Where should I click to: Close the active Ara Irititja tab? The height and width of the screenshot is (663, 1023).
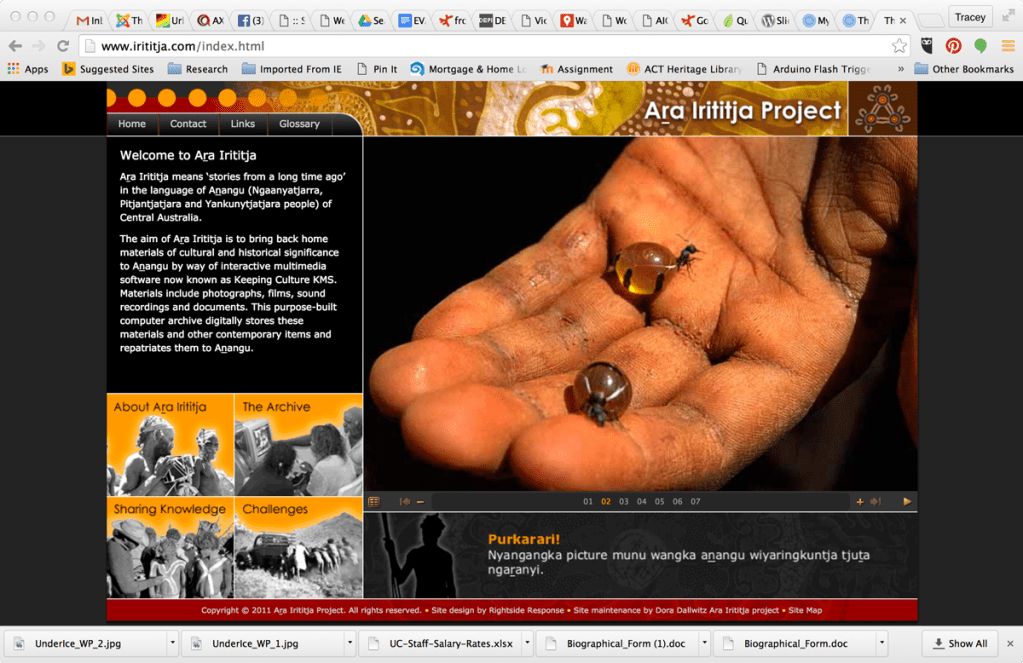pyautogui.click(x=903, y=21)
